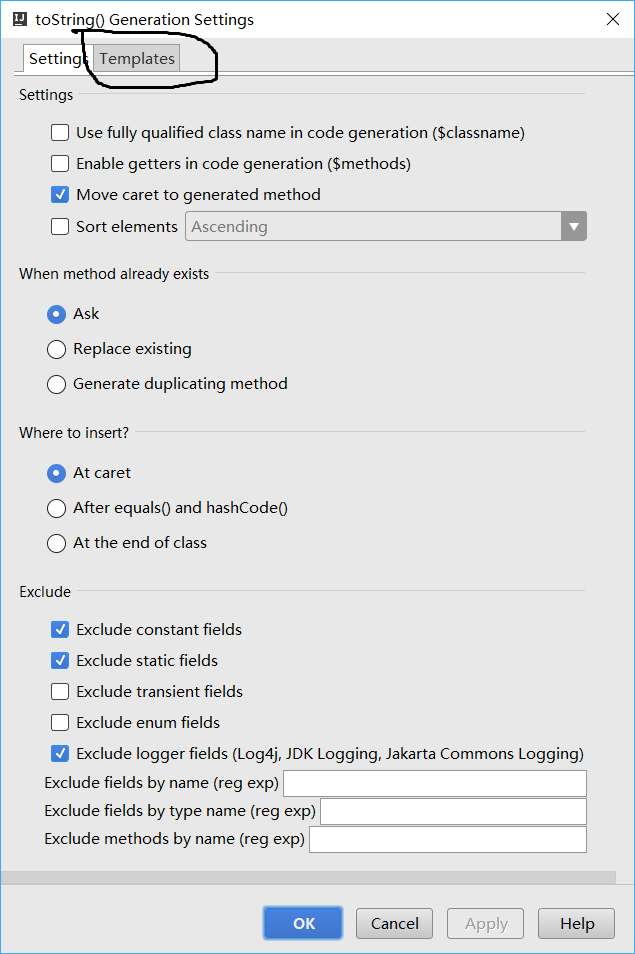Click the IntelliJ logo icon in title bar

coord(19,19)
